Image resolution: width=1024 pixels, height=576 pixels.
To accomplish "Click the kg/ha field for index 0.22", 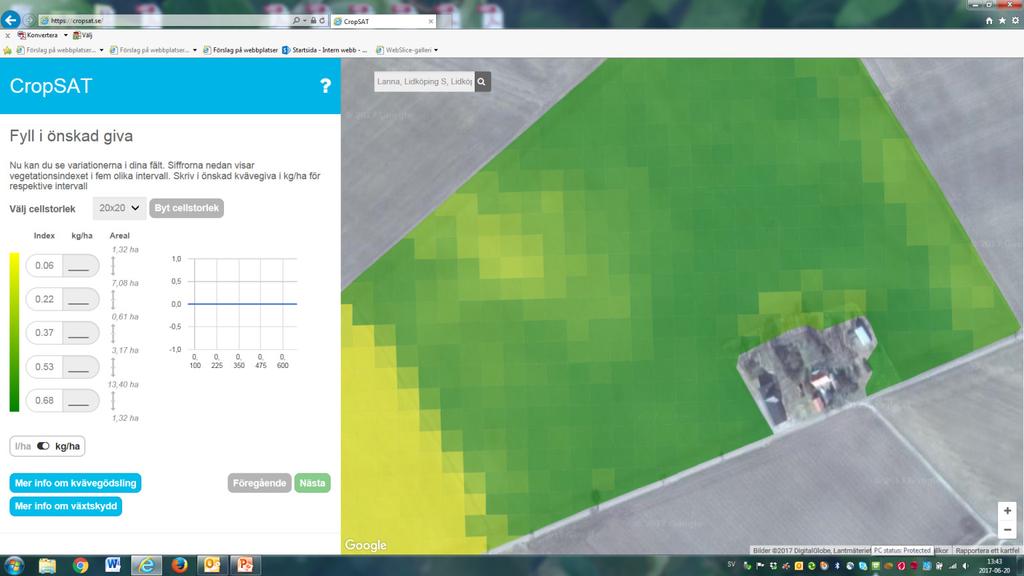I will click(x=79, y=299).
